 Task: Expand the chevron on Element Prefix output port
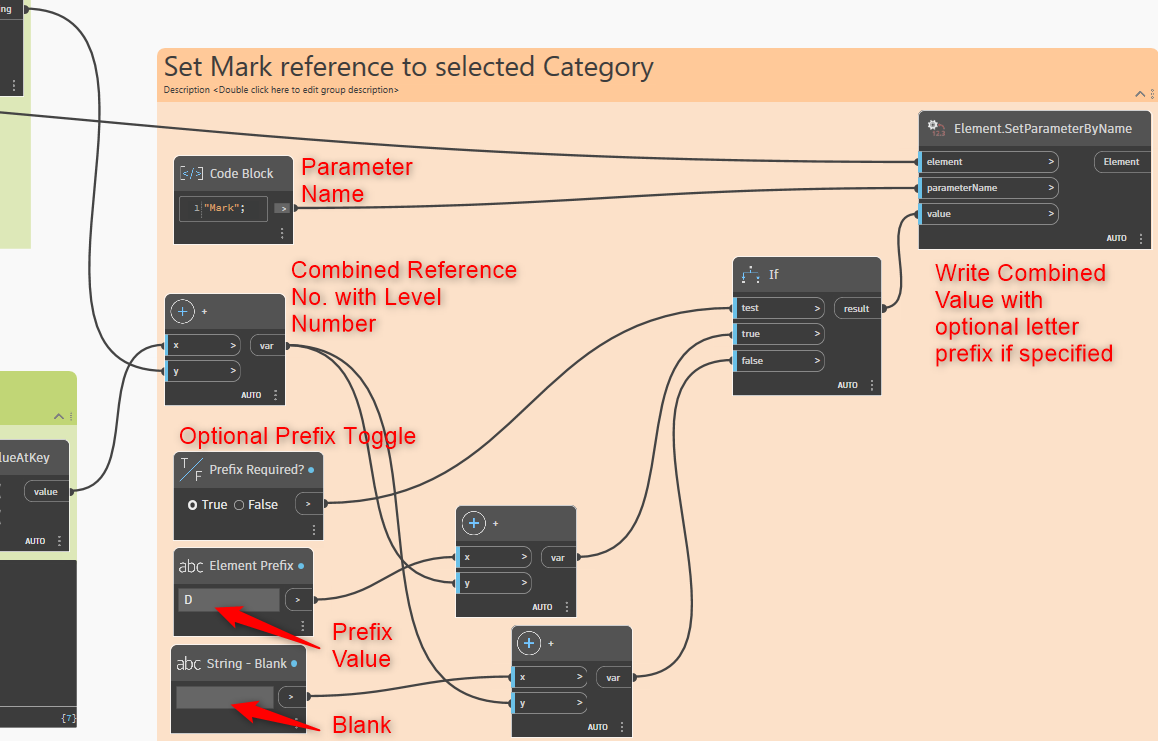click(297, 599)
